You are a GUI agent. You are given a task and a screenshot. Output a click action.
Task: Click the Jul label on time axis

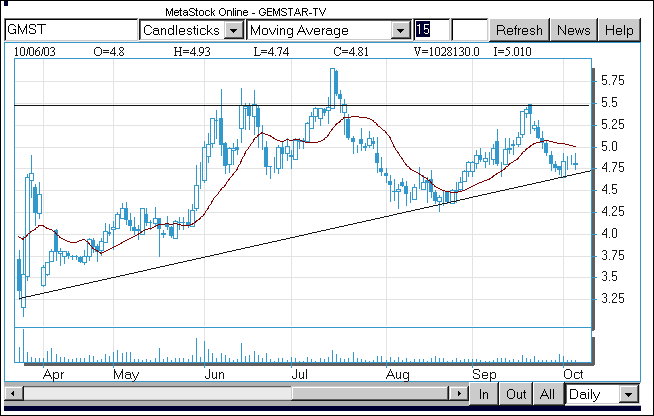click(x=299, y=374)
